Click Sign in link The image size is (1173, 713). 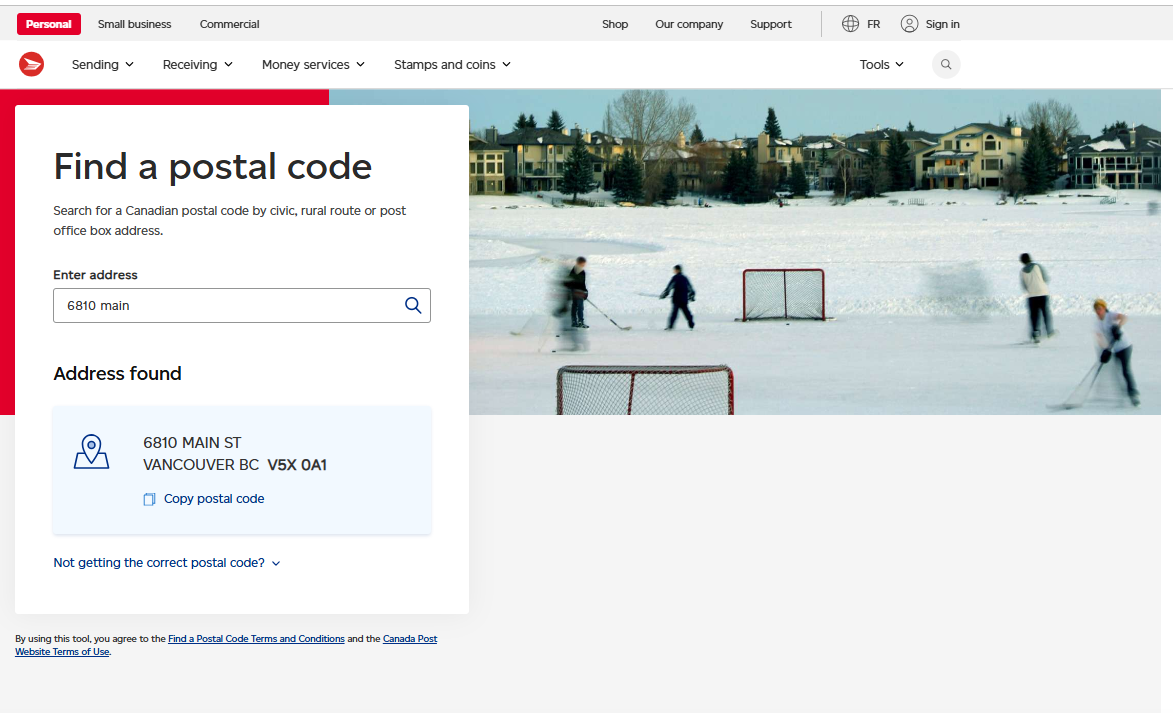[x=943, y=24]
